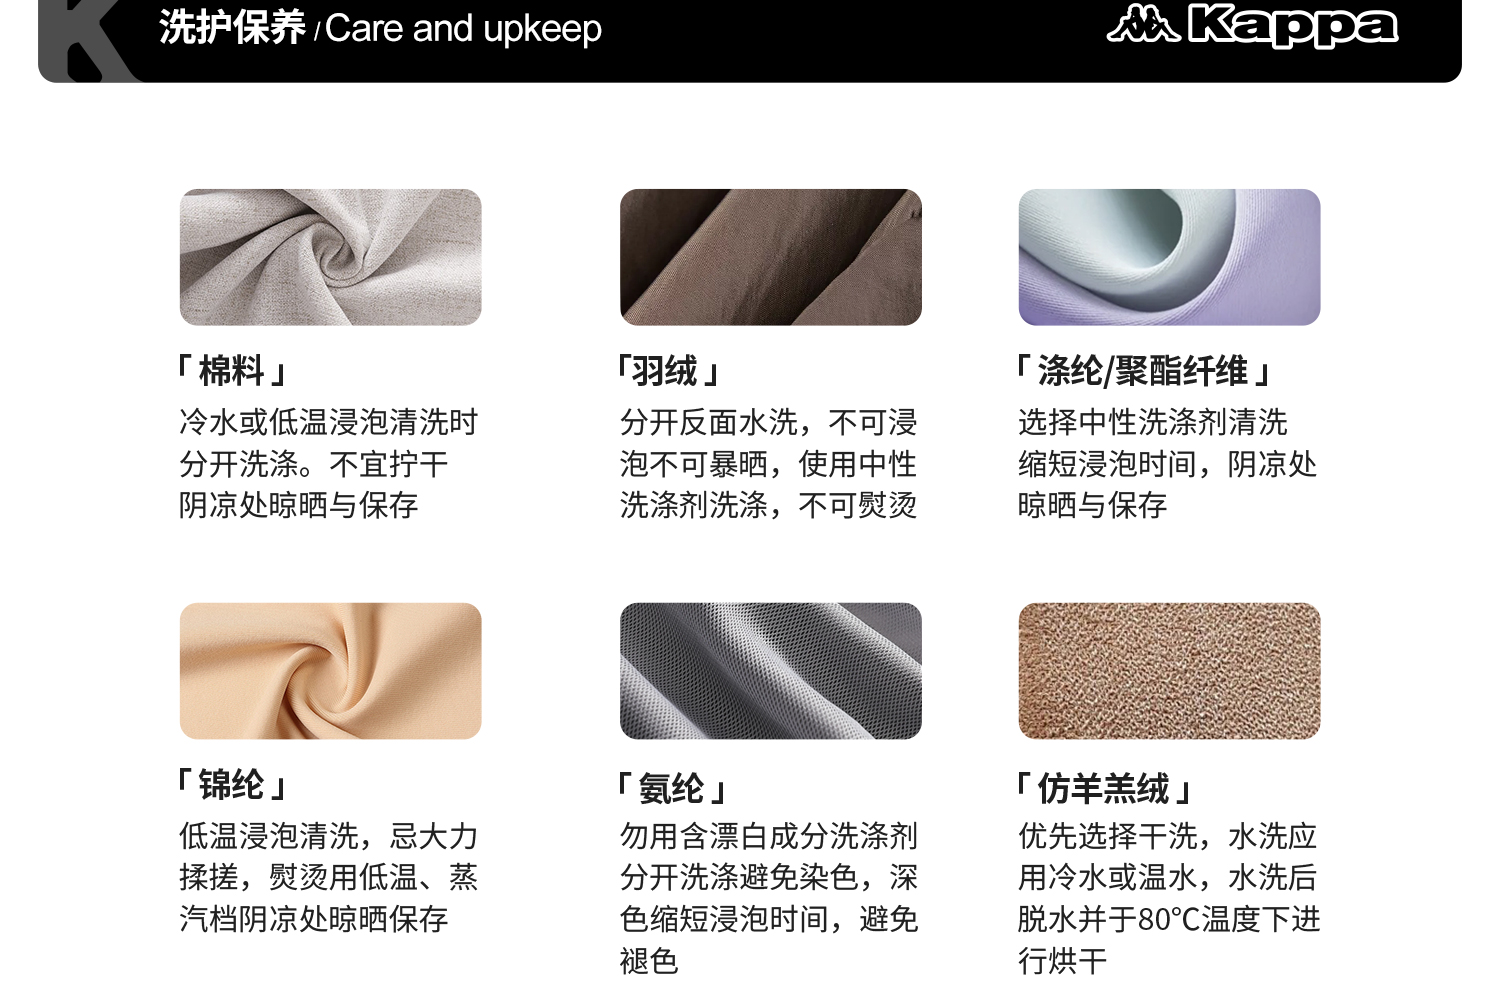Click the spandex bleach warning paragraph
1500x1000 pixels.
pos(768,898)
